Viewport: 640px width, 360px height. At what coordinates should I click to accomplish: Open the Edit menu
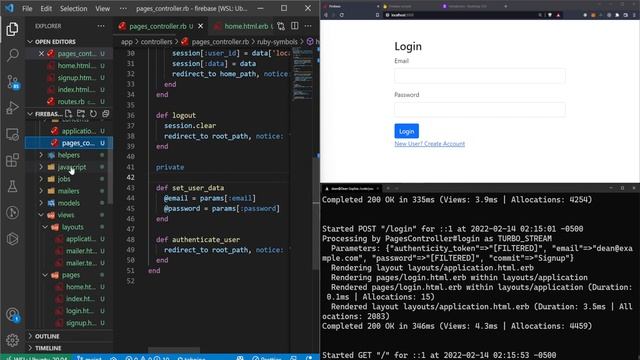pyautogui.click(x=46, y=9)
